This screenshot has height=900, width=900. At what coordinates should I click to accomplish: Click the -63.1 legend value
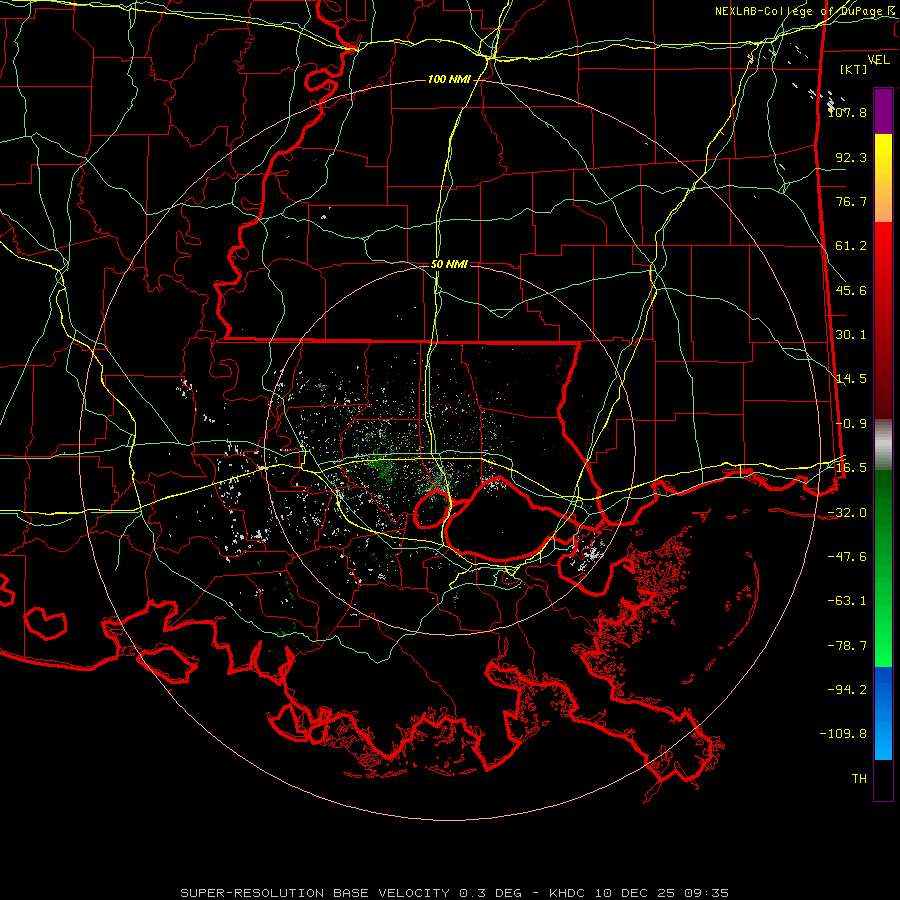tap(847, 601)
